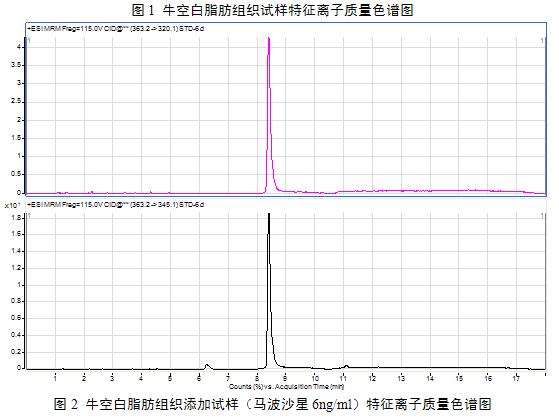The width and height of the screenshot is (559, 420).
Task: Select the small peak near 6.3 minutes
Action: coord(207,366)
